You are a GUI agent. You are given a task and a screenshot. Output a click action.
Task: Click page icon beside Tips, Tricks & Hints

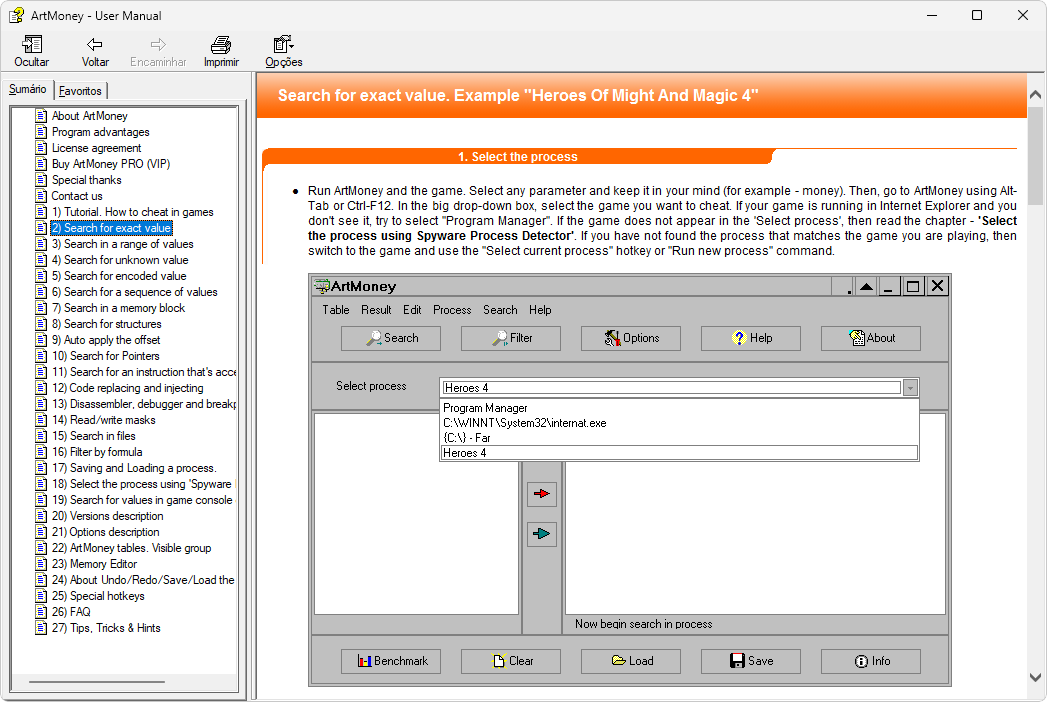(x=41, y=629)
